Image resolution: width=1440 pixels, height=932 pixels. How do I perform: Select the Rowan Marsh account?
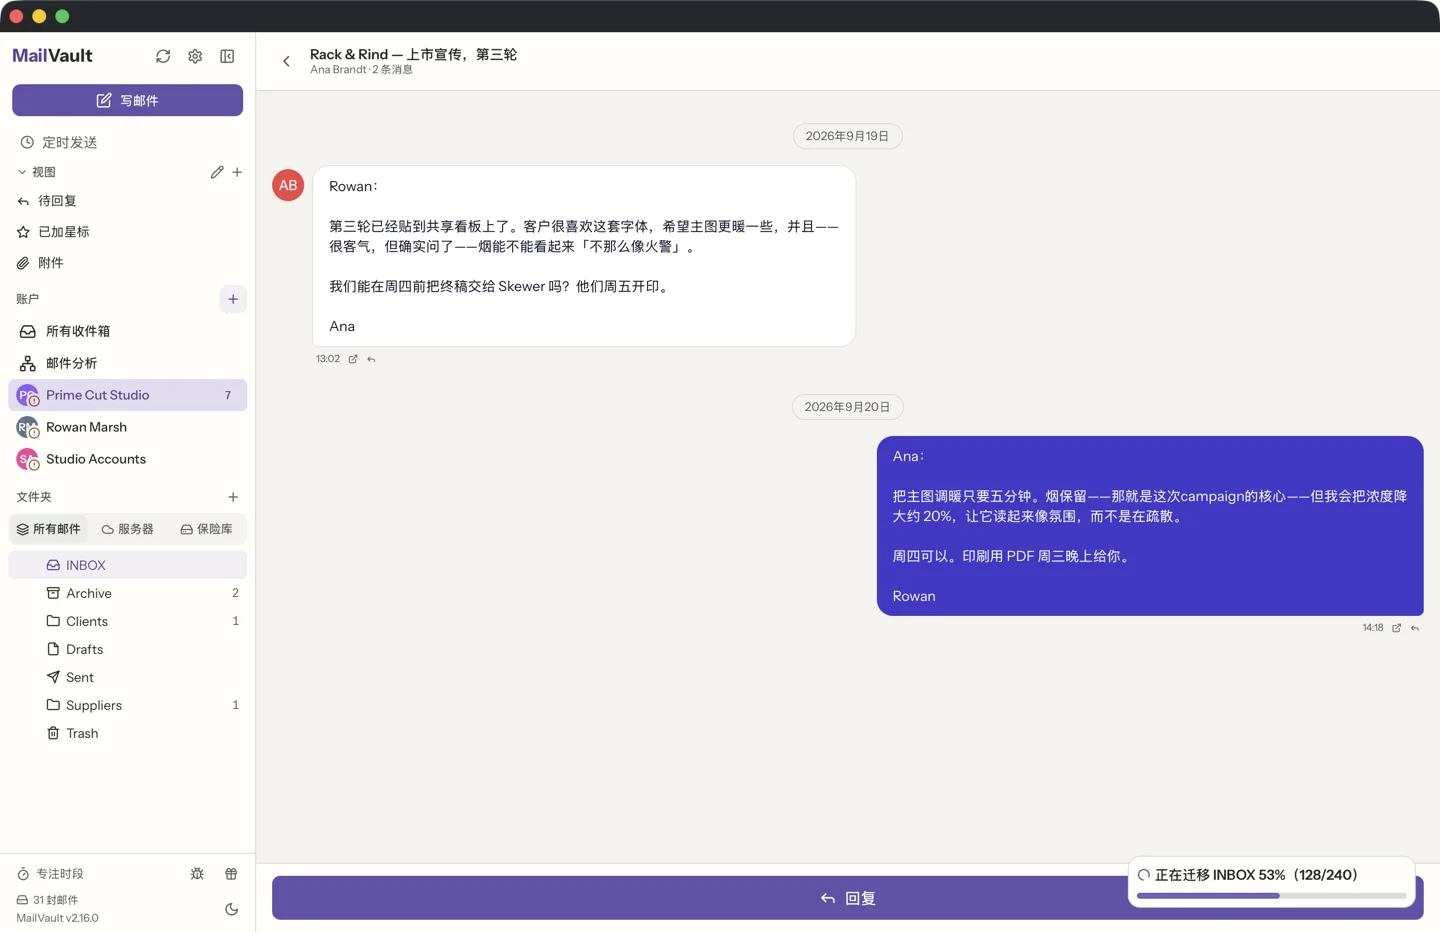coord(128,427)
